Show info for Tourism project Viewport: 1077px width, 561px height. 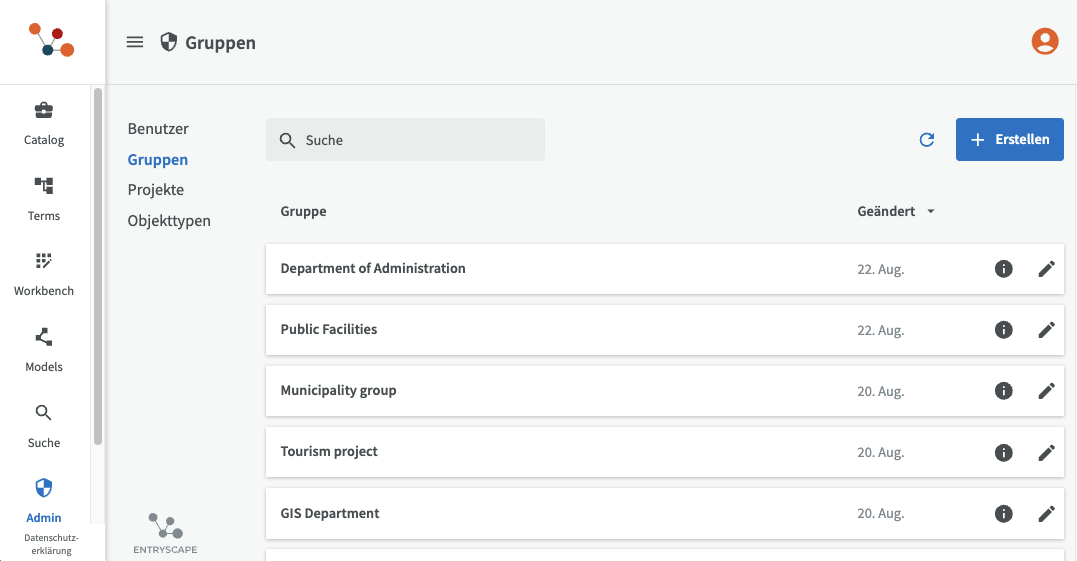click(x=1004, y=452)
